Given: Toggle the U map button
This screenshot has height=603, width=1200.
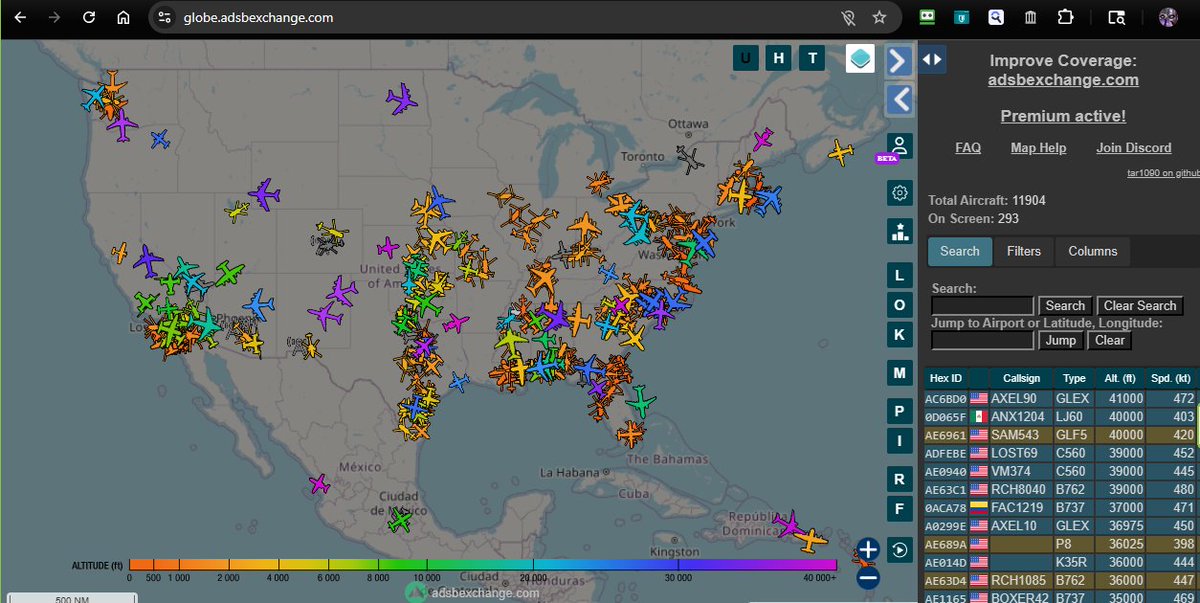Looking at the screenshot, I should click(745, 58).
